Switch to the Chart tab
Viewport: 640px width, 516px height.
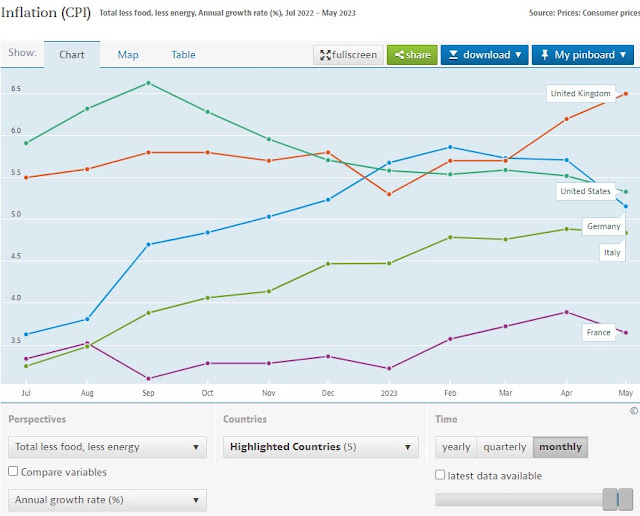point(72,55)
